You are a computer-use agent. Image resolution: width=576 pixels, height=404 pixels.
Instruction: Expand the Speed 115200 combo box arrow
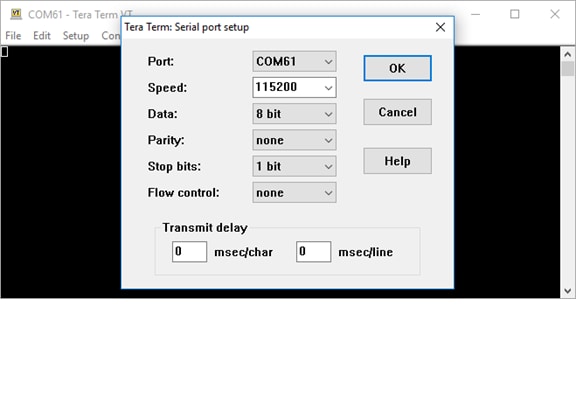point(328,88)
